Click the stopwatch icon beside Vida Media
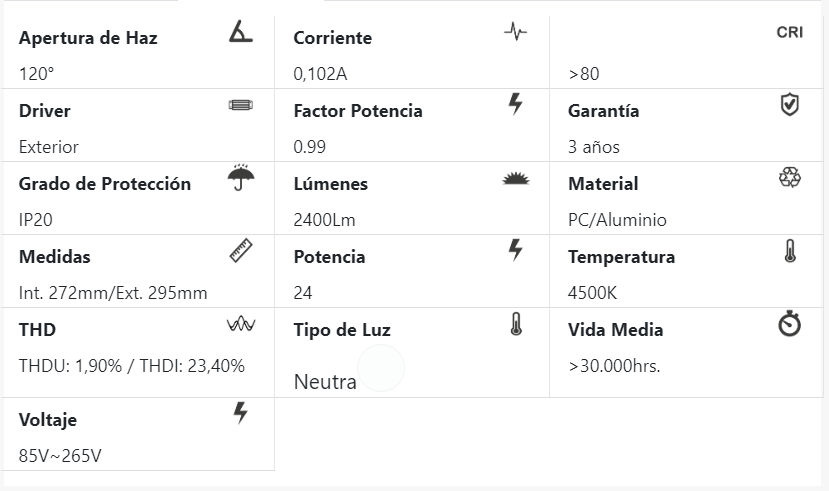The width and height of the screenshot is (829, 491). (x=789, y=324)
